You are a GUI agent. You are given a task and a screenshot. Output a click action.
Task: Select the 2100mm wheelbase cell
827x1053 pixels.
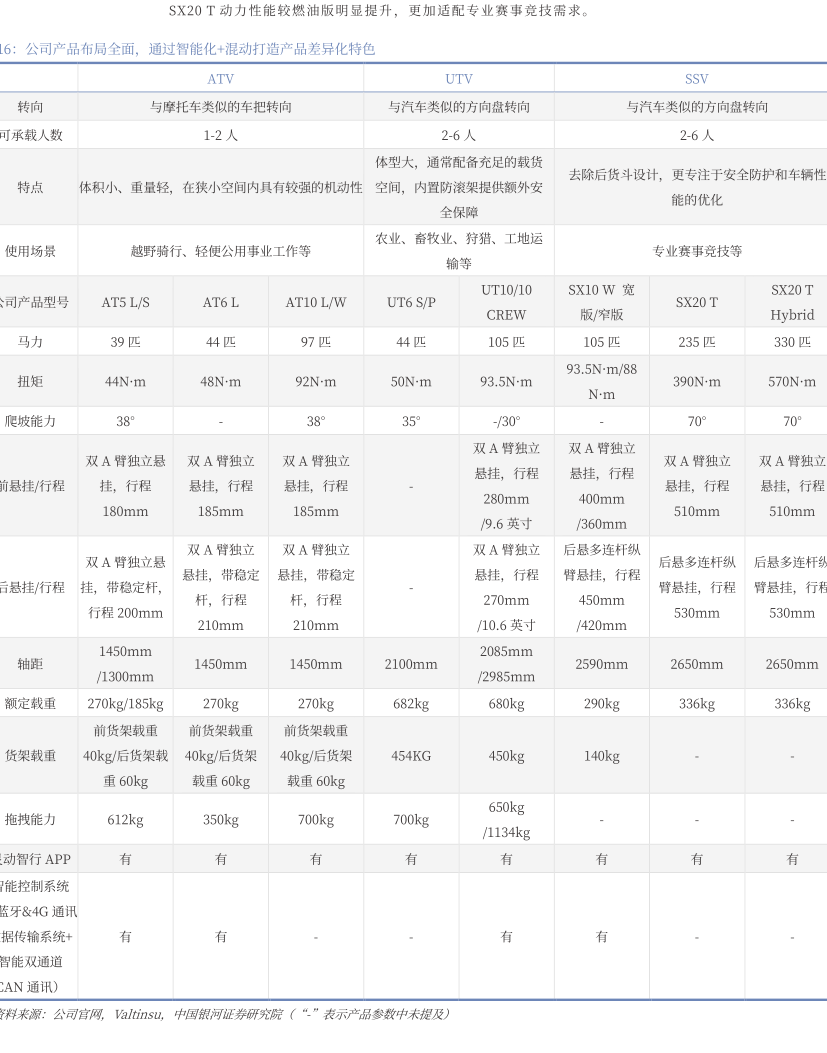[411, 664]
